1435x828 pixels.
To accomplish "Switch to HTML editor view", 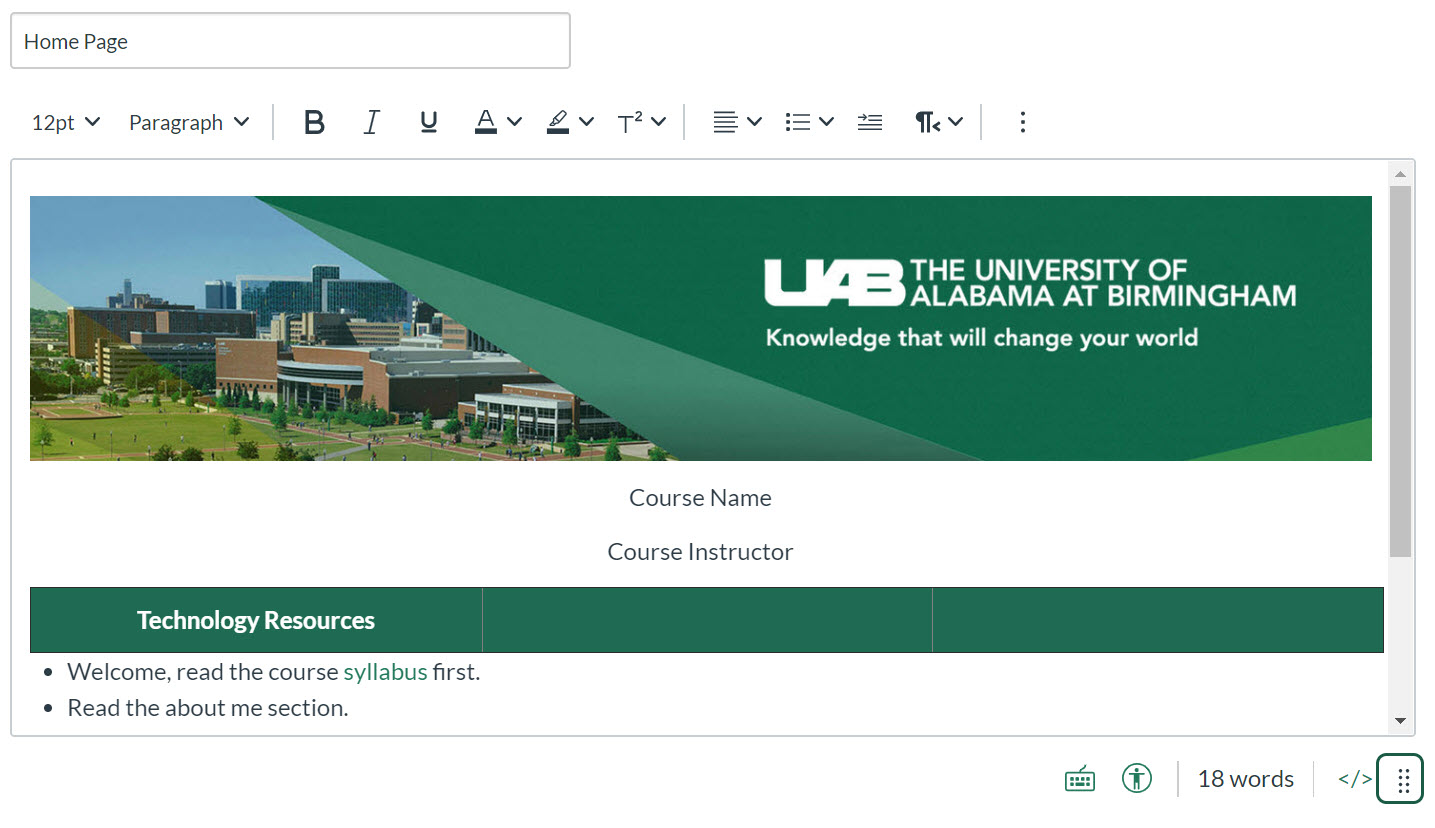I will click(1355, 779).
